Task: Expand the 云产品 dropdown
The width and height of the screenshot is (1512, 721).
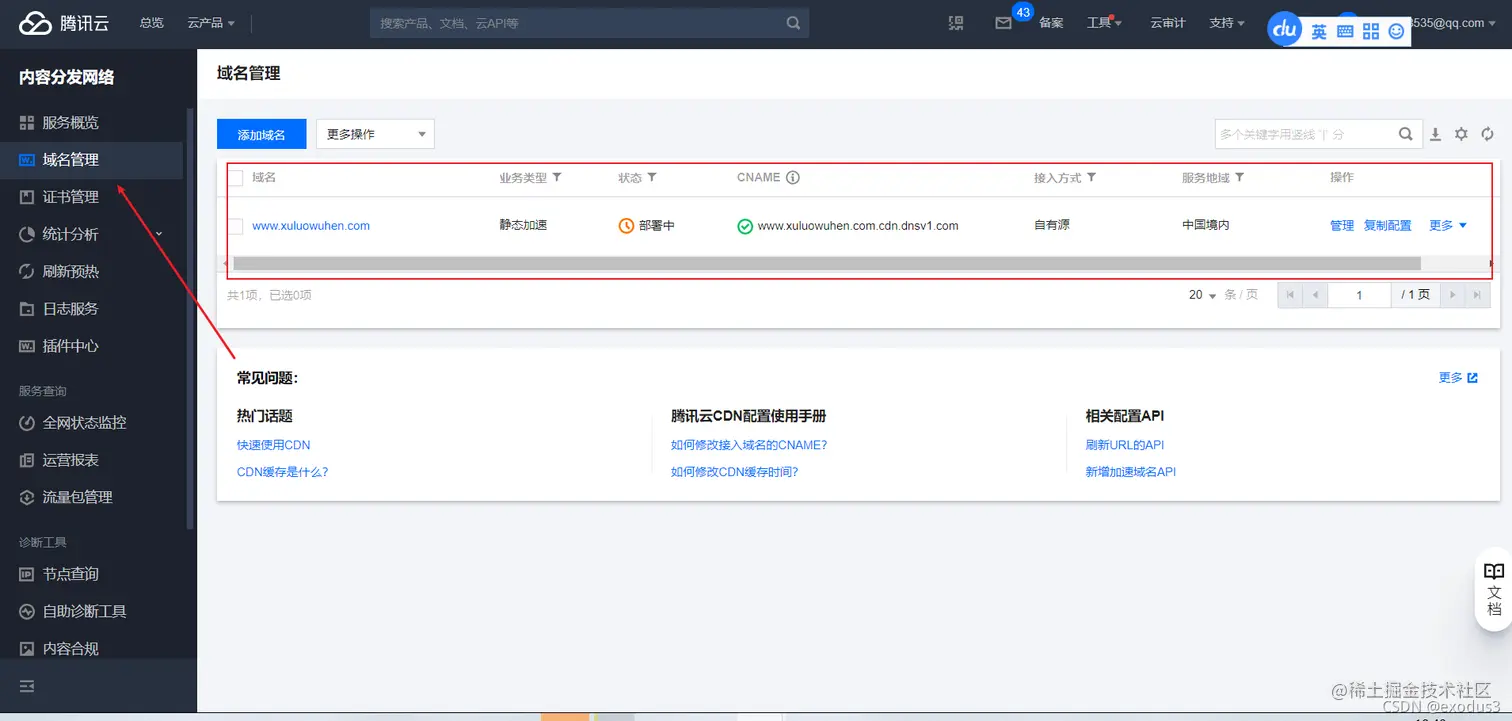Action: pyautogui.click(x=211, y=23)
